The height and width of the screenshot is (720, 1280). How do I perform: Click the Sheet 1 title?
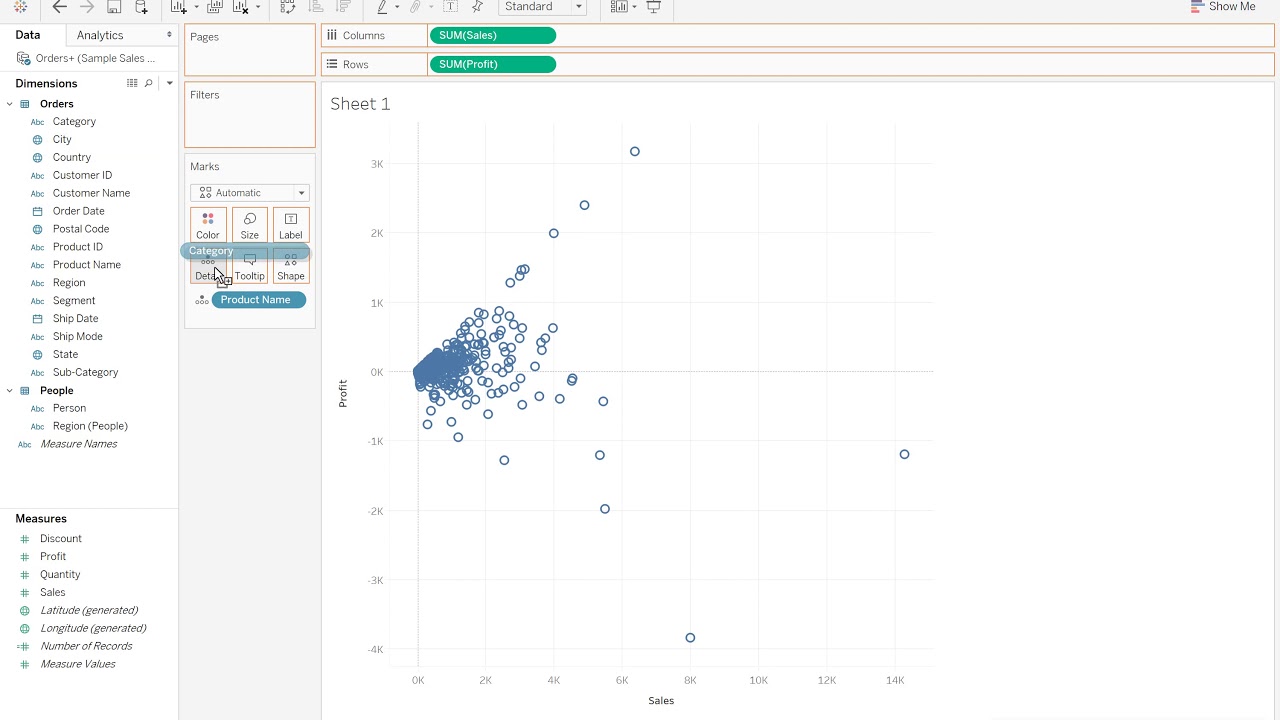[x=360, y=104]
